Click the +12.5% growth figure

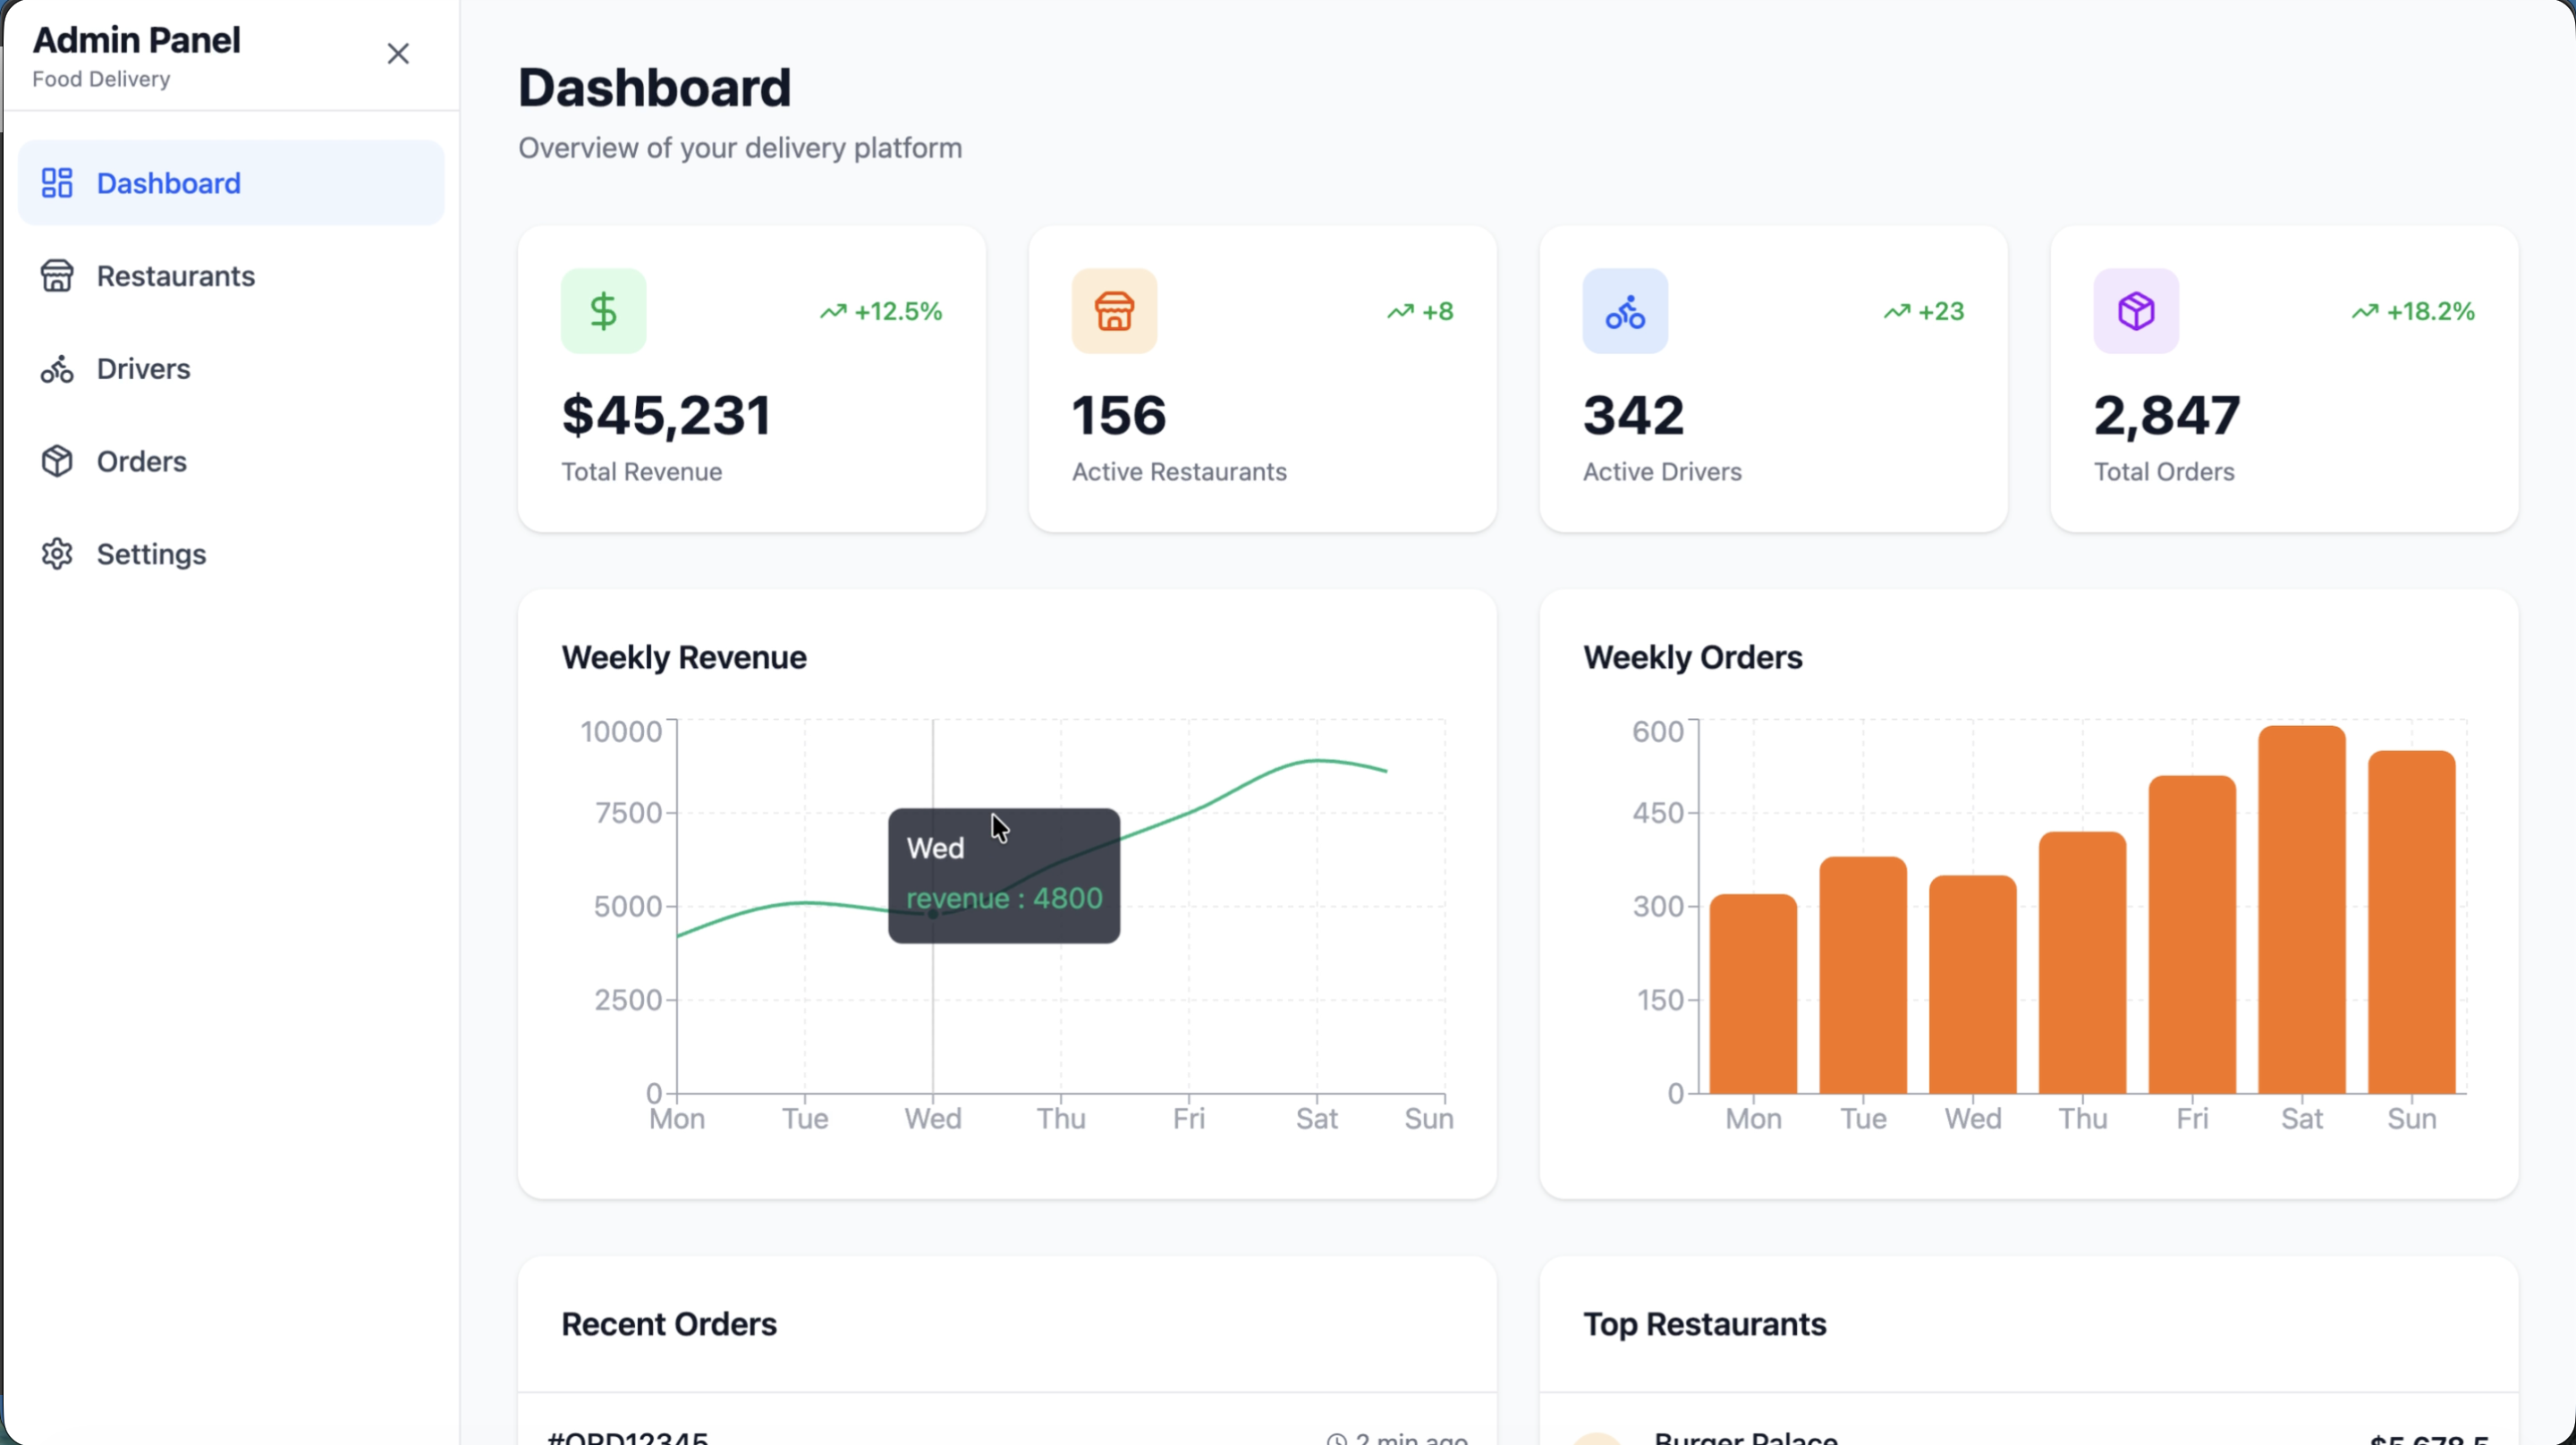tap(899, 312)
